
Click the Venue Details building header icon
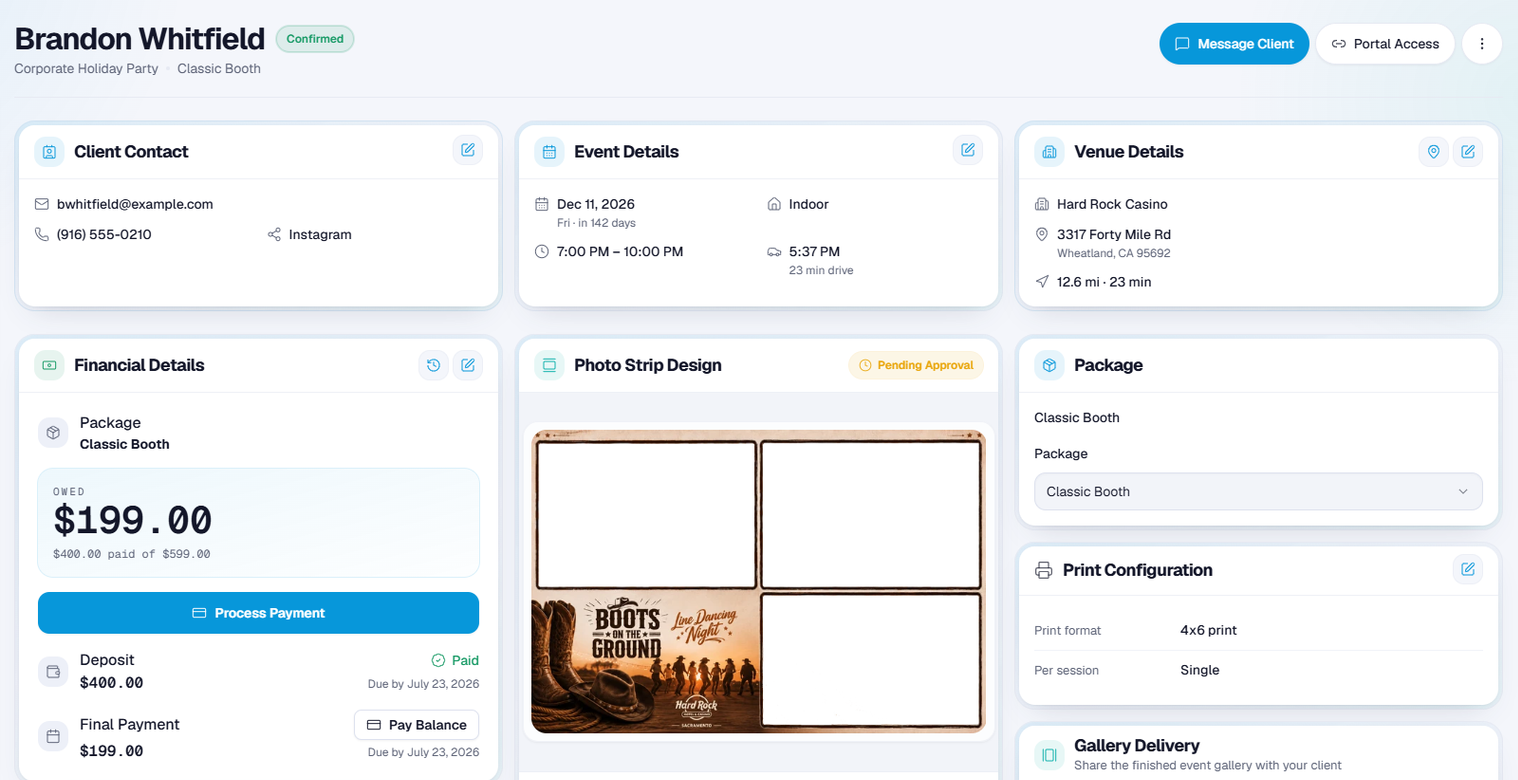(1049, 152)
